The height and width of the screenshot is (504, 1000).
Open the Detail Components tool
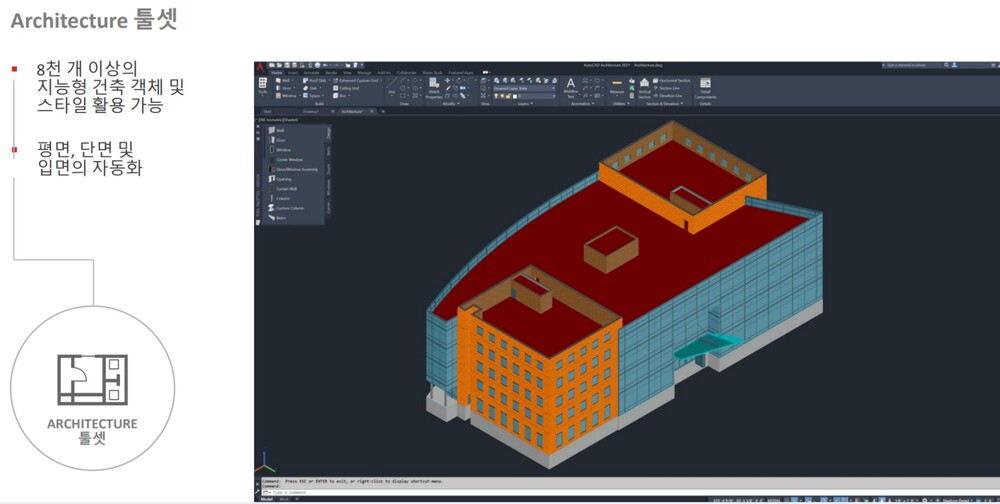pyautogui.click(x=705, y=87)
